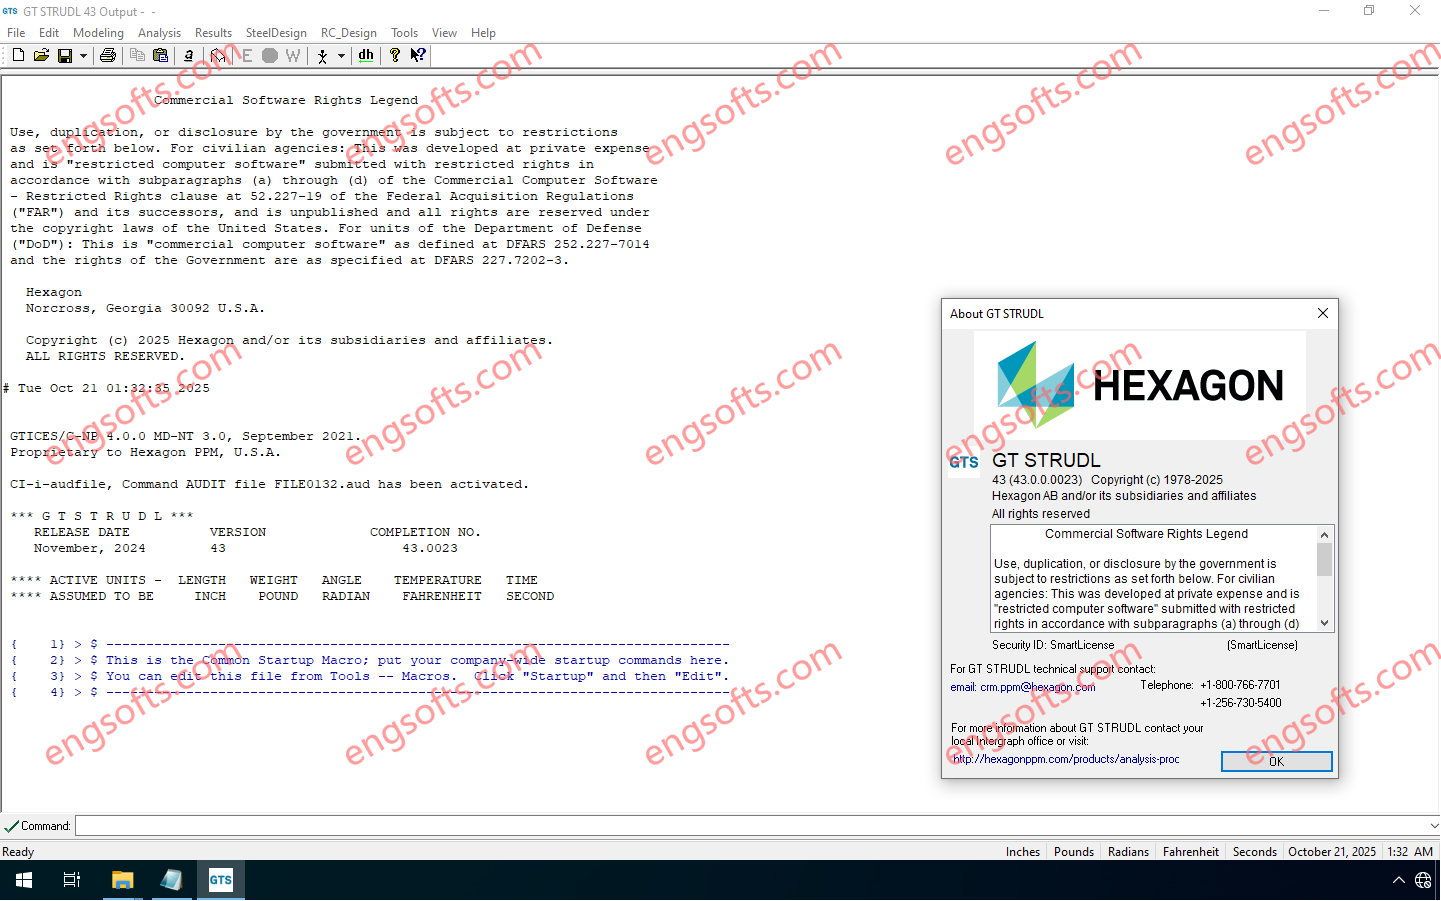Select the underlined 'a' font icon
Viewport: 1441px width, 901px height.
[188, 55]
